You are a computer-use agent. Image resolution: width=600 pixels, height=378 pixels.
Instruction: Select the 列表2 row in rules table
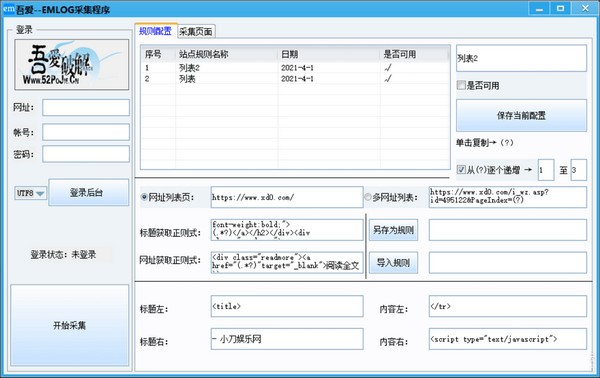pyautogui.click(x=295, y=68)
